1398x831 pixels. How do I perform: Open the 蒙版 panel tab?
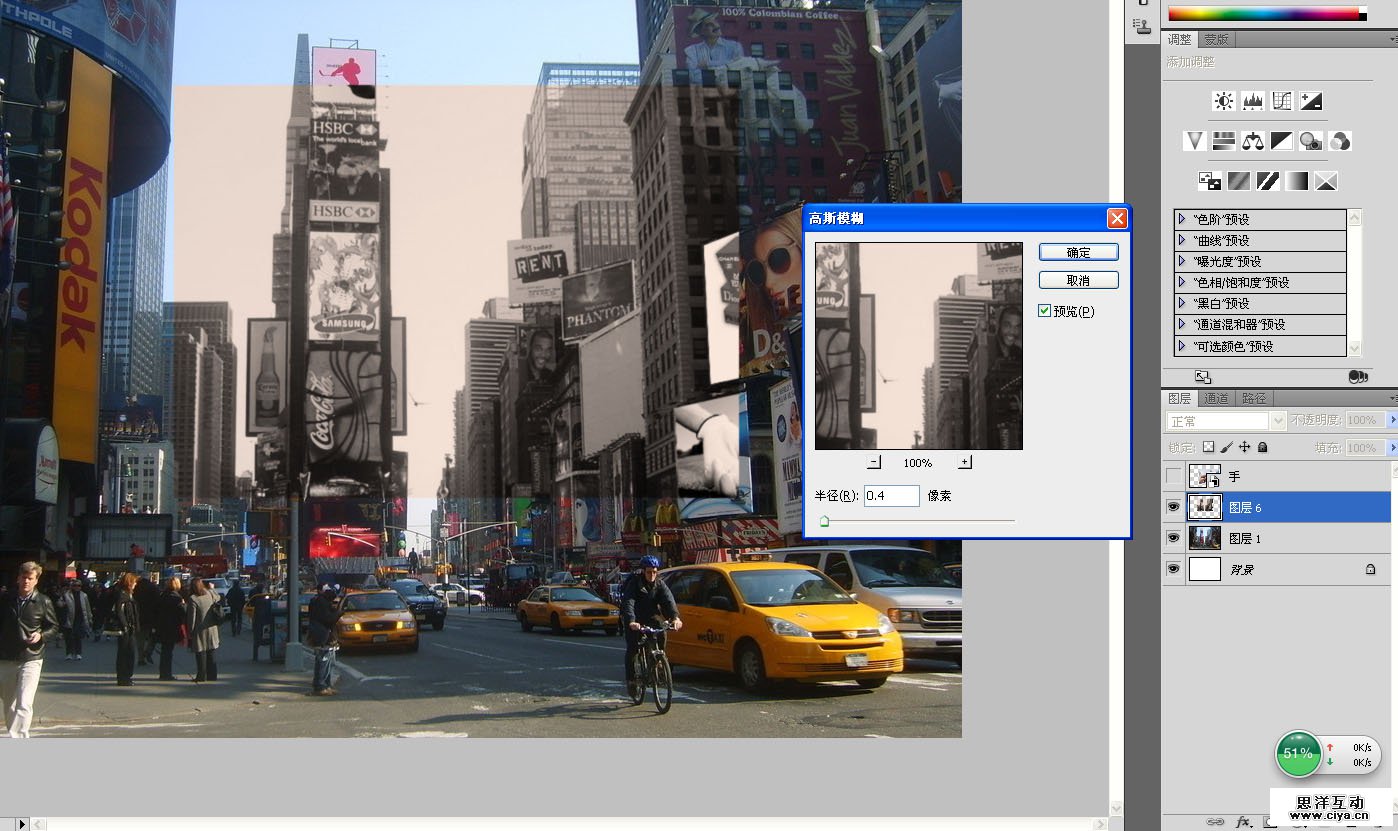(1216, 40)
